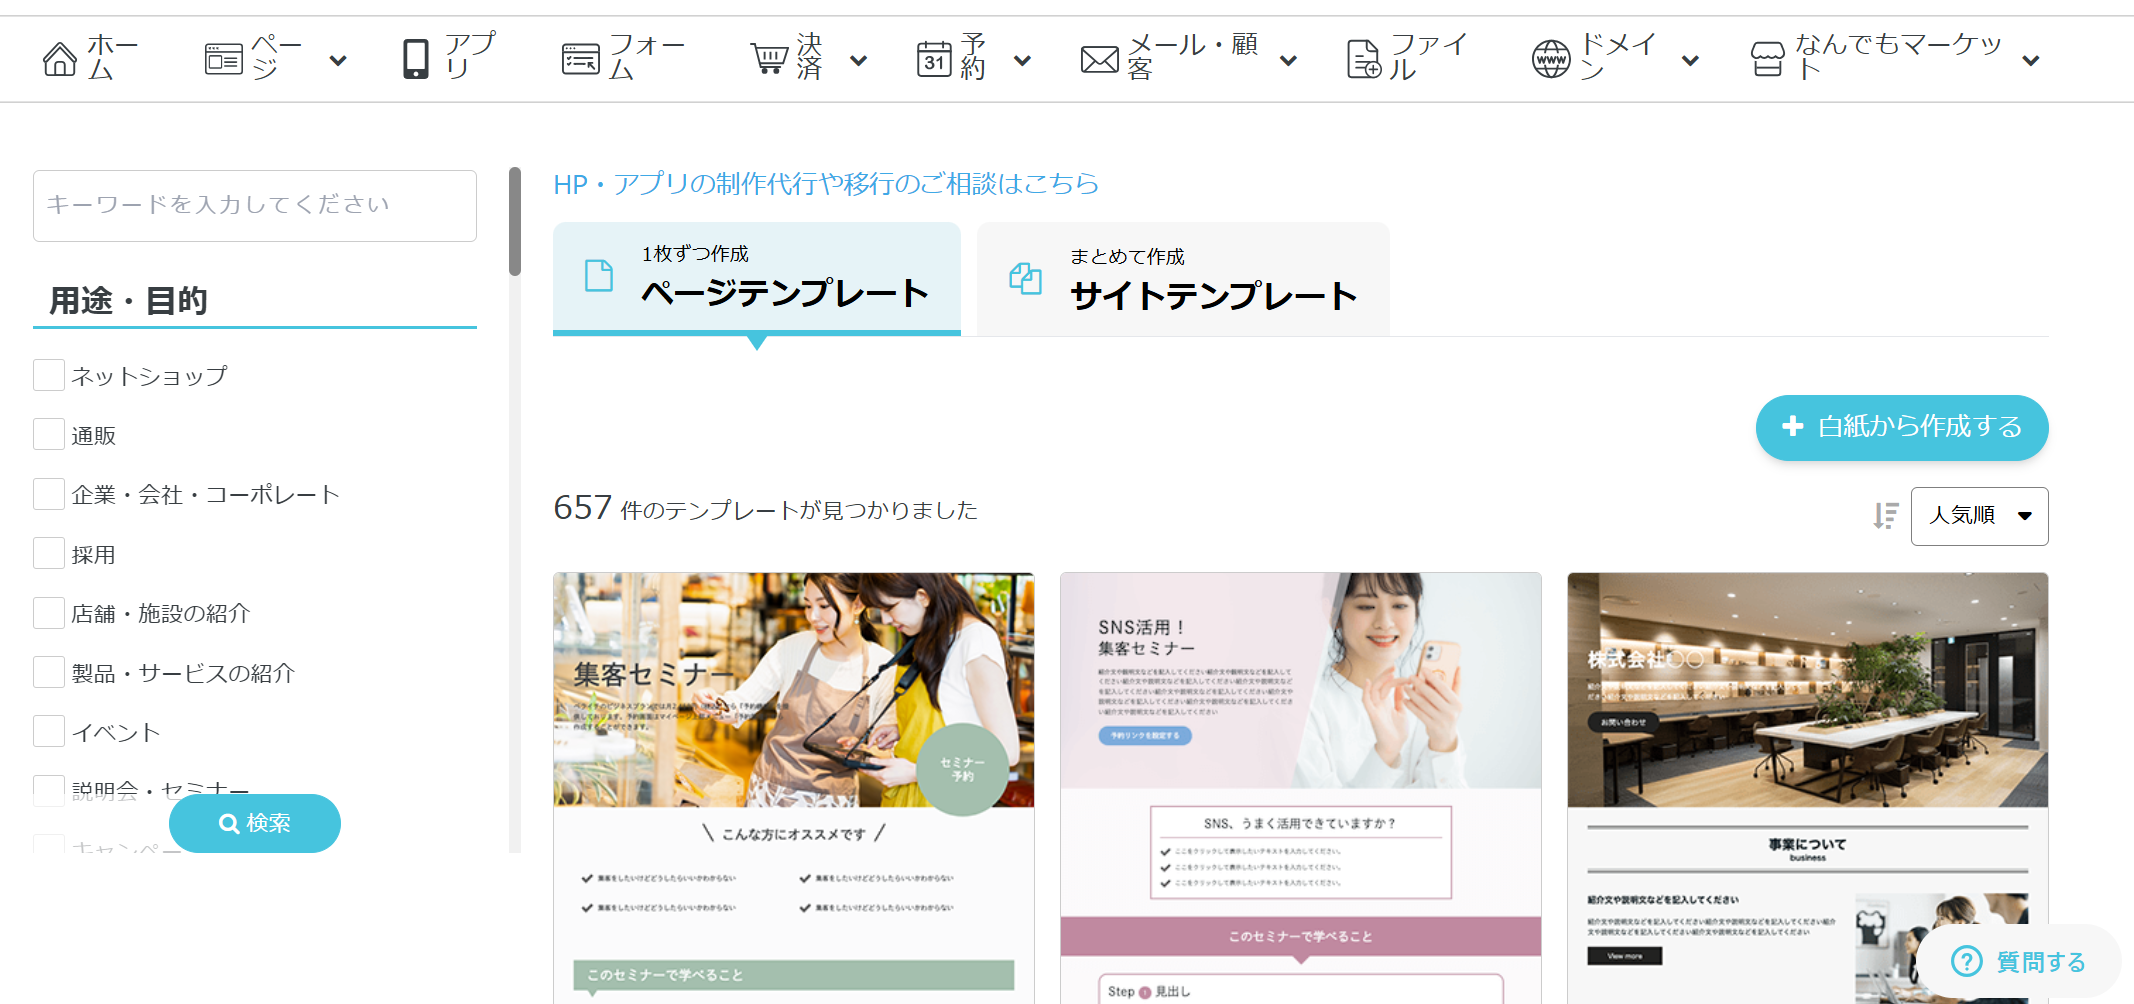Screen dimensions: 2134x1004
Task: Tick the 採用 checkbox
Action: tap(49, 553)
